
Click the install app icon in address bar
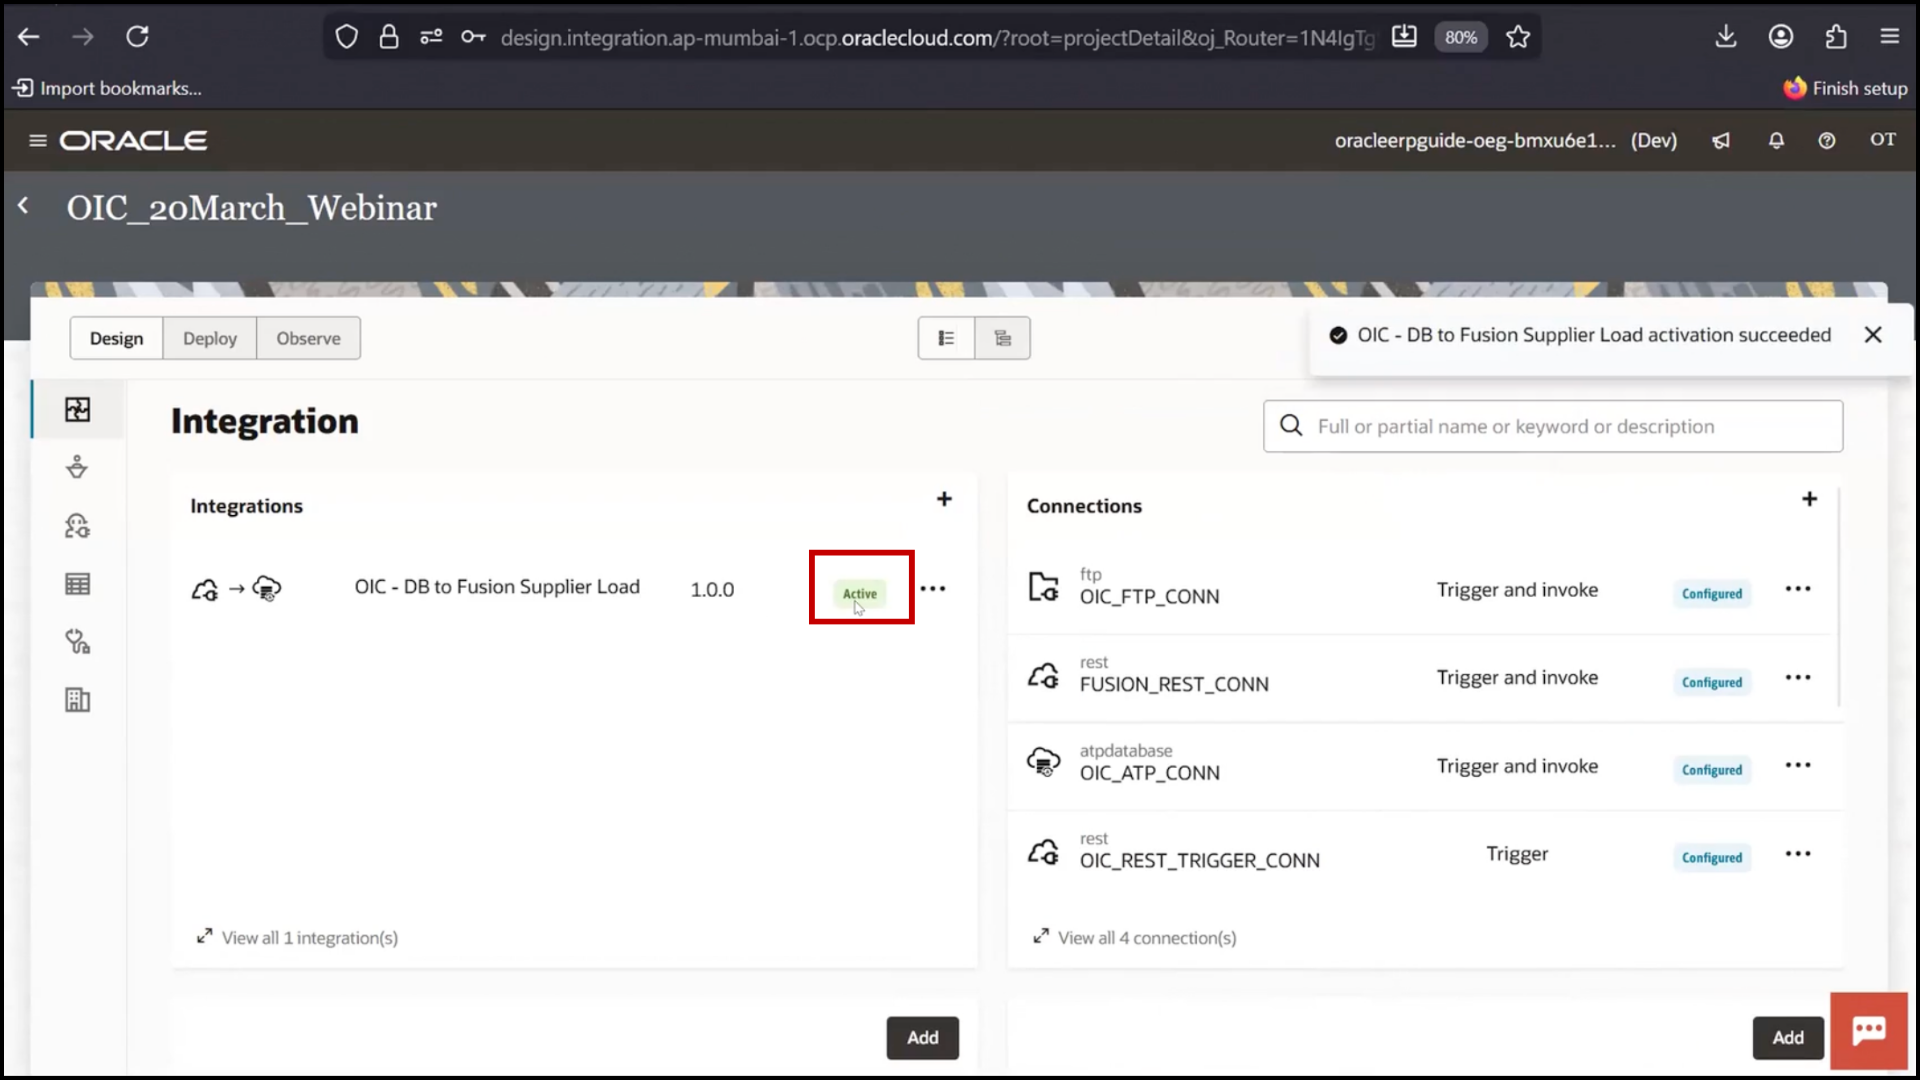tap(1404, 37)
